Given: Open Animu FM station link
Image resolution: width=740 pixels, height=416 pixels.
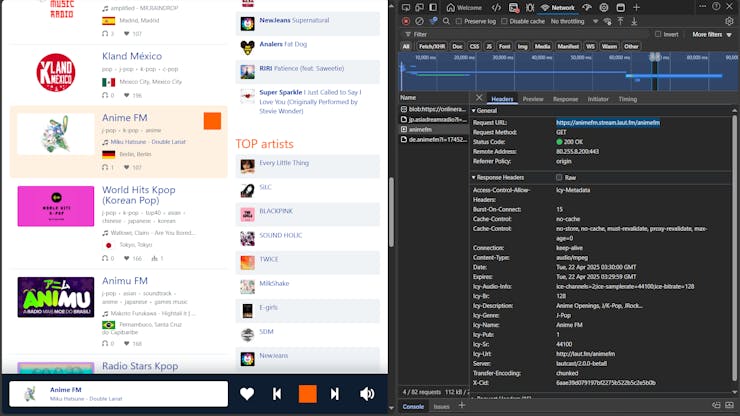Looking at the screenshot, I should (125, 280).
